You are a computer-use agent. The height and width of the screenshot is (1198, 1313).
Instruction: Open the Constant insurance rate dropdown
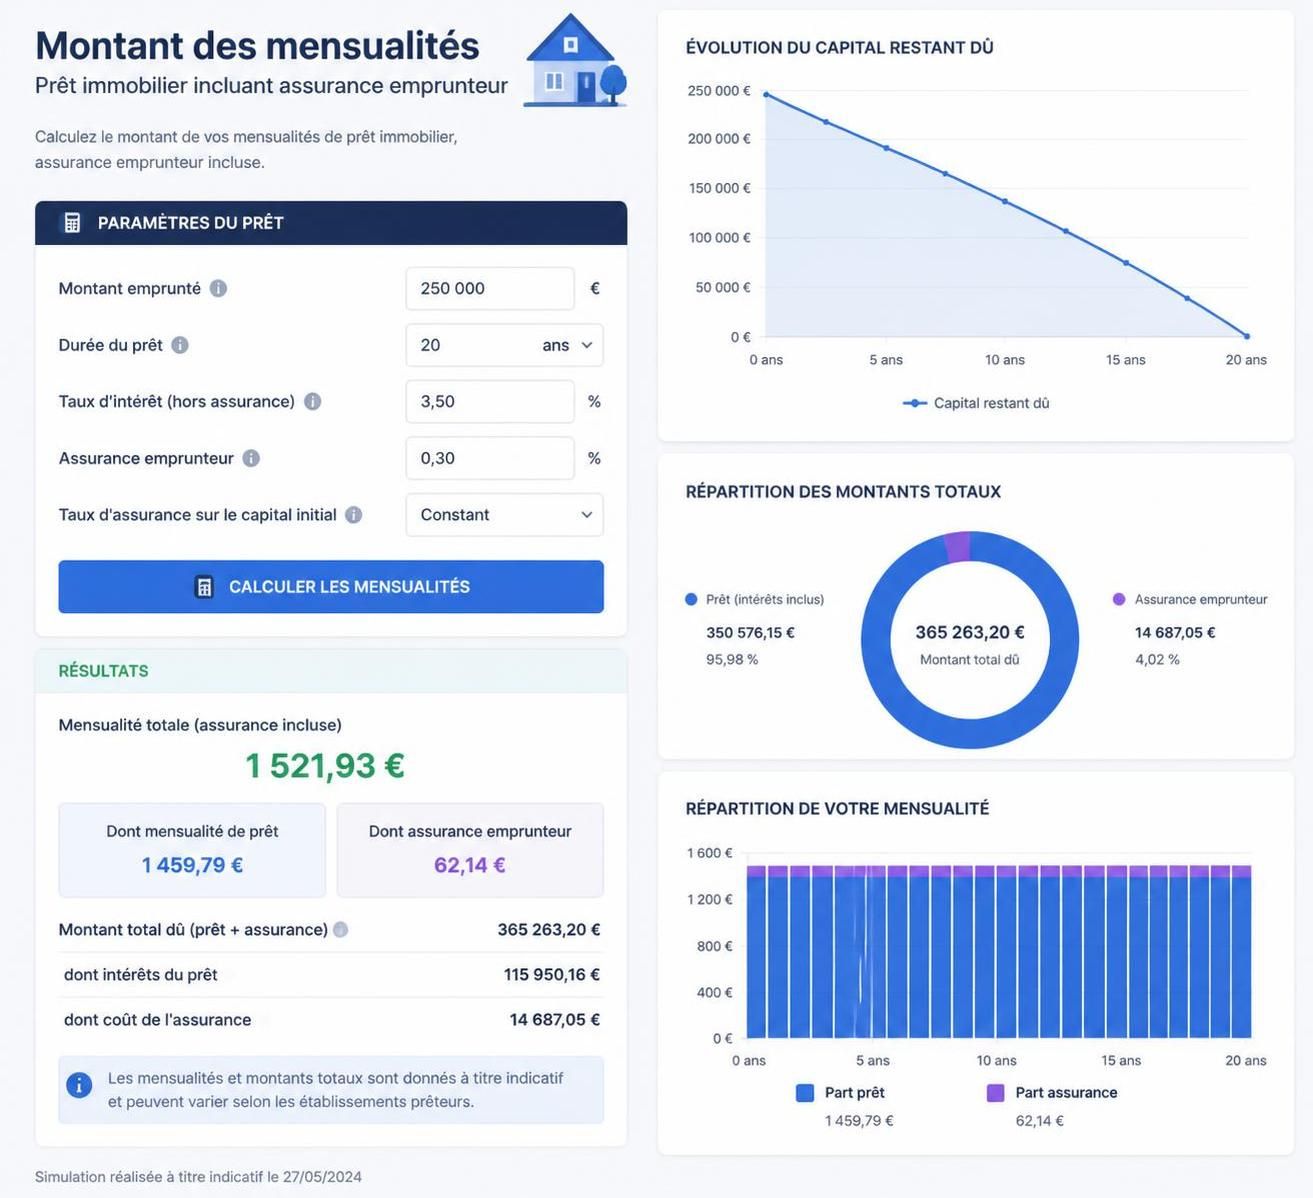pos(504,515)
